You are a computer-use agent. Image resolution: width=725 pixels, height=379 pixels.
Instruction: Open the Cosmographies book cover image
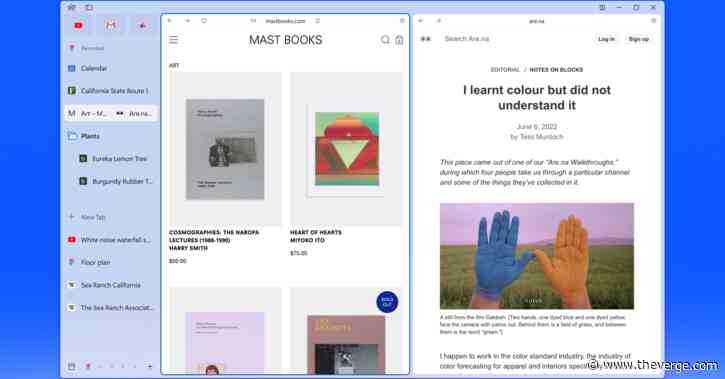point(225,149)
